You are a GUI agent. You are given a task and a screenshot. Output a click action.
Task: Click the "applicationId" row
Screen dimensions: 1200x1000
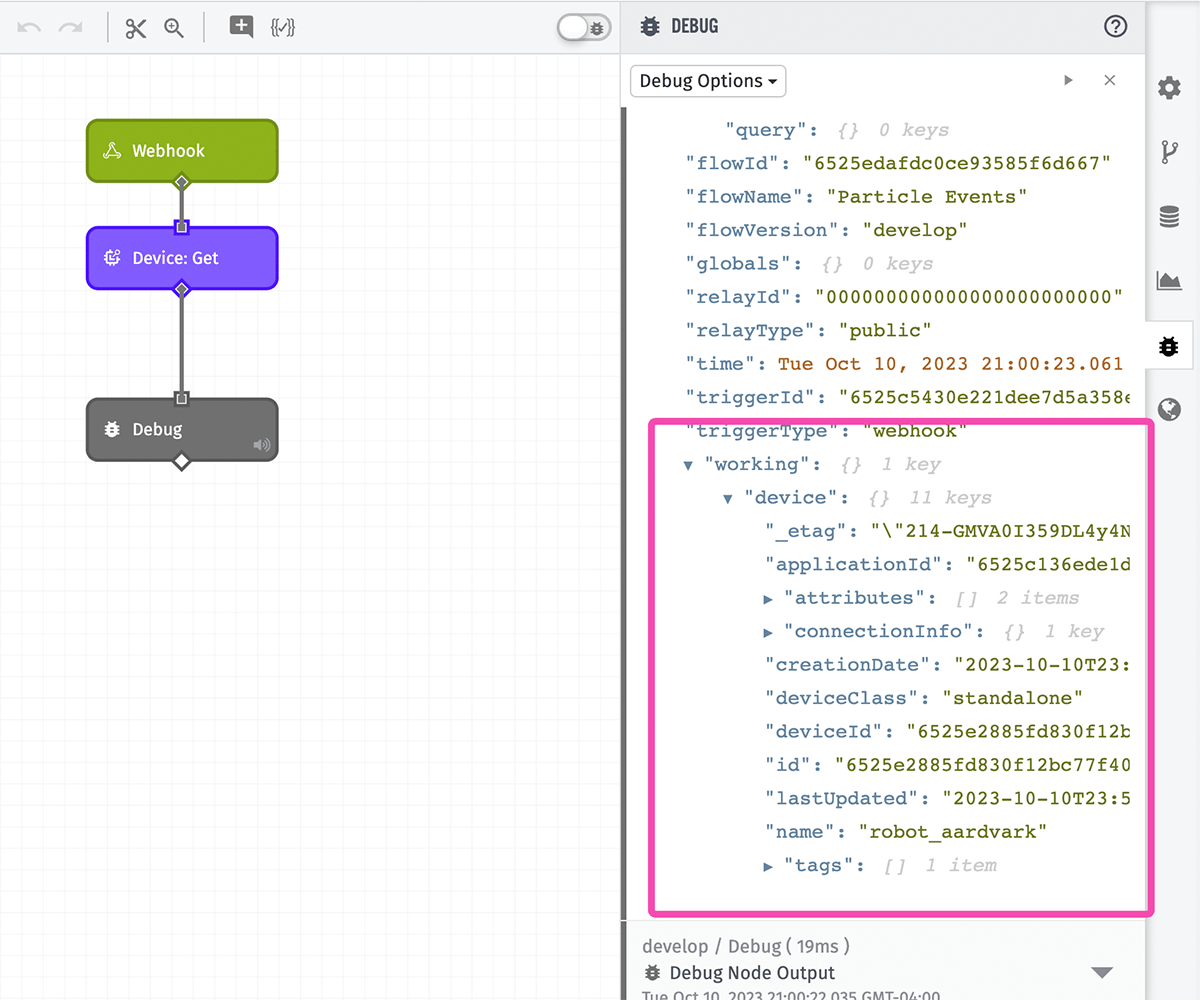click(948, 565)
